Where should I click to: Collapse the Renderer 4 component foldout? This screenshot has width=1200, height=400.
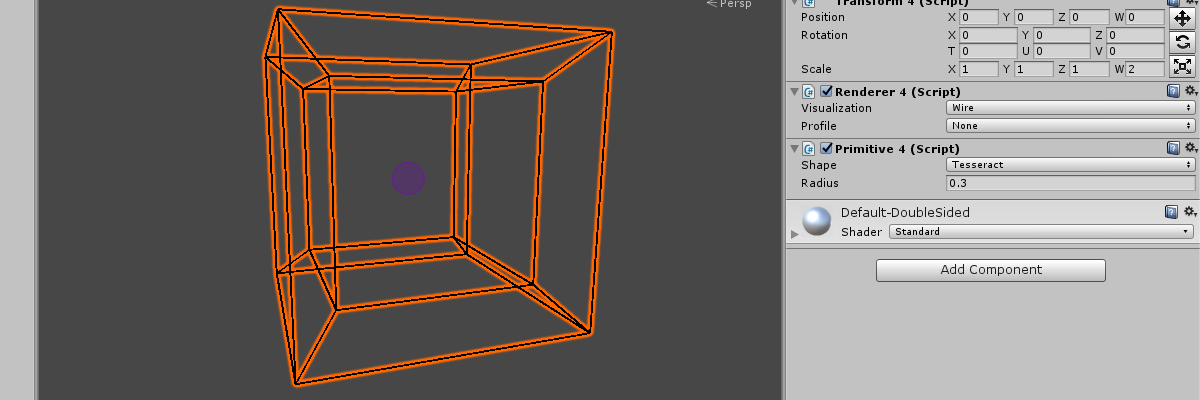click(794, 91)
